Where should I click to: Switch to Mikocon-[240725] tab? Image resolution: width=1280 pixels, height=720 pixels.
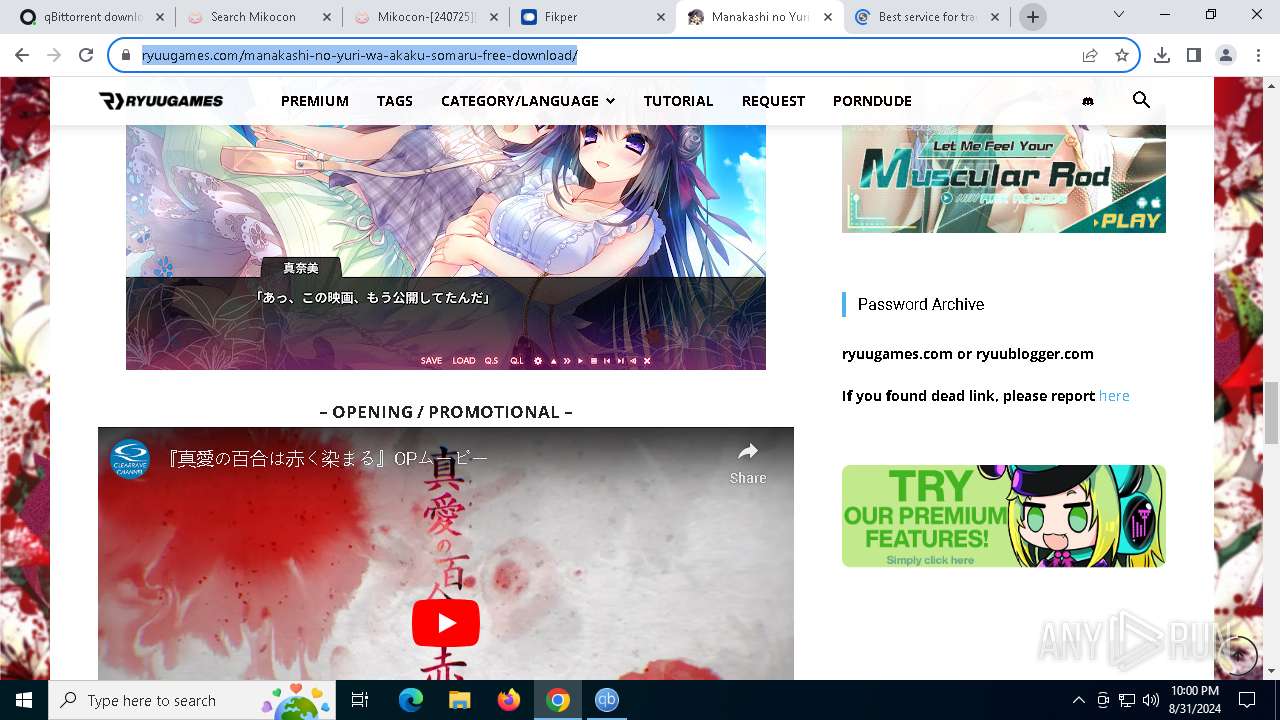[424, 17]
